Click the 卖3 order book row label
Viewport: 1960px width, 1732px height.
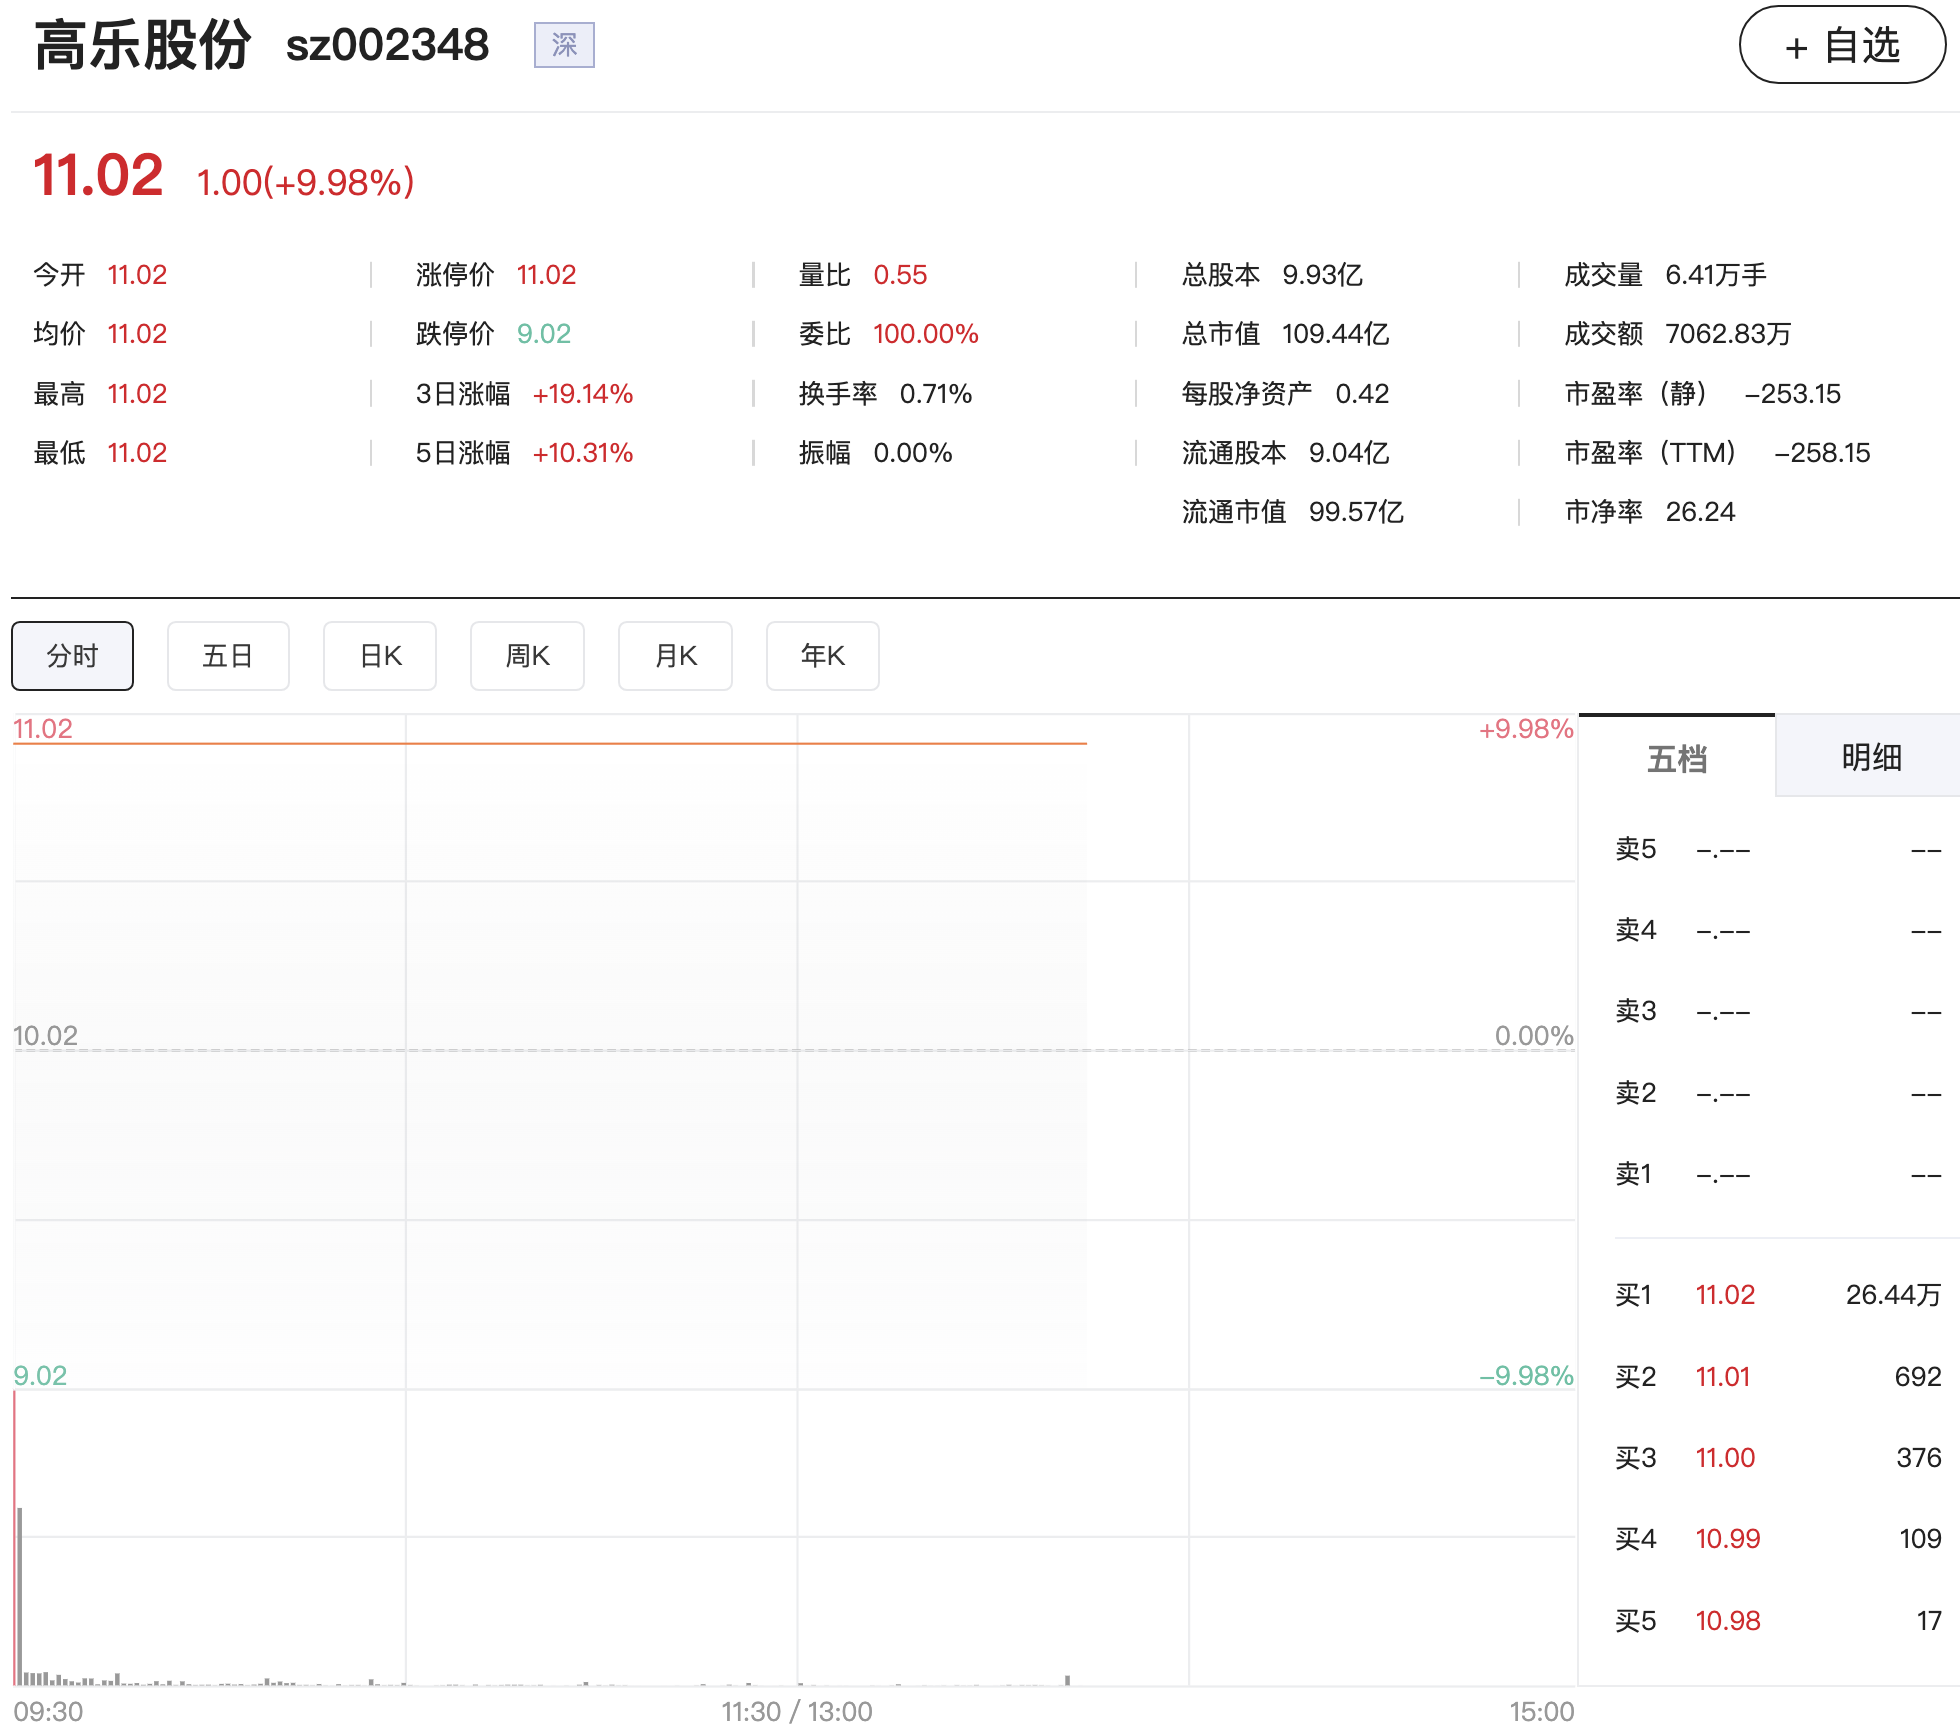click(1636, 1011)
